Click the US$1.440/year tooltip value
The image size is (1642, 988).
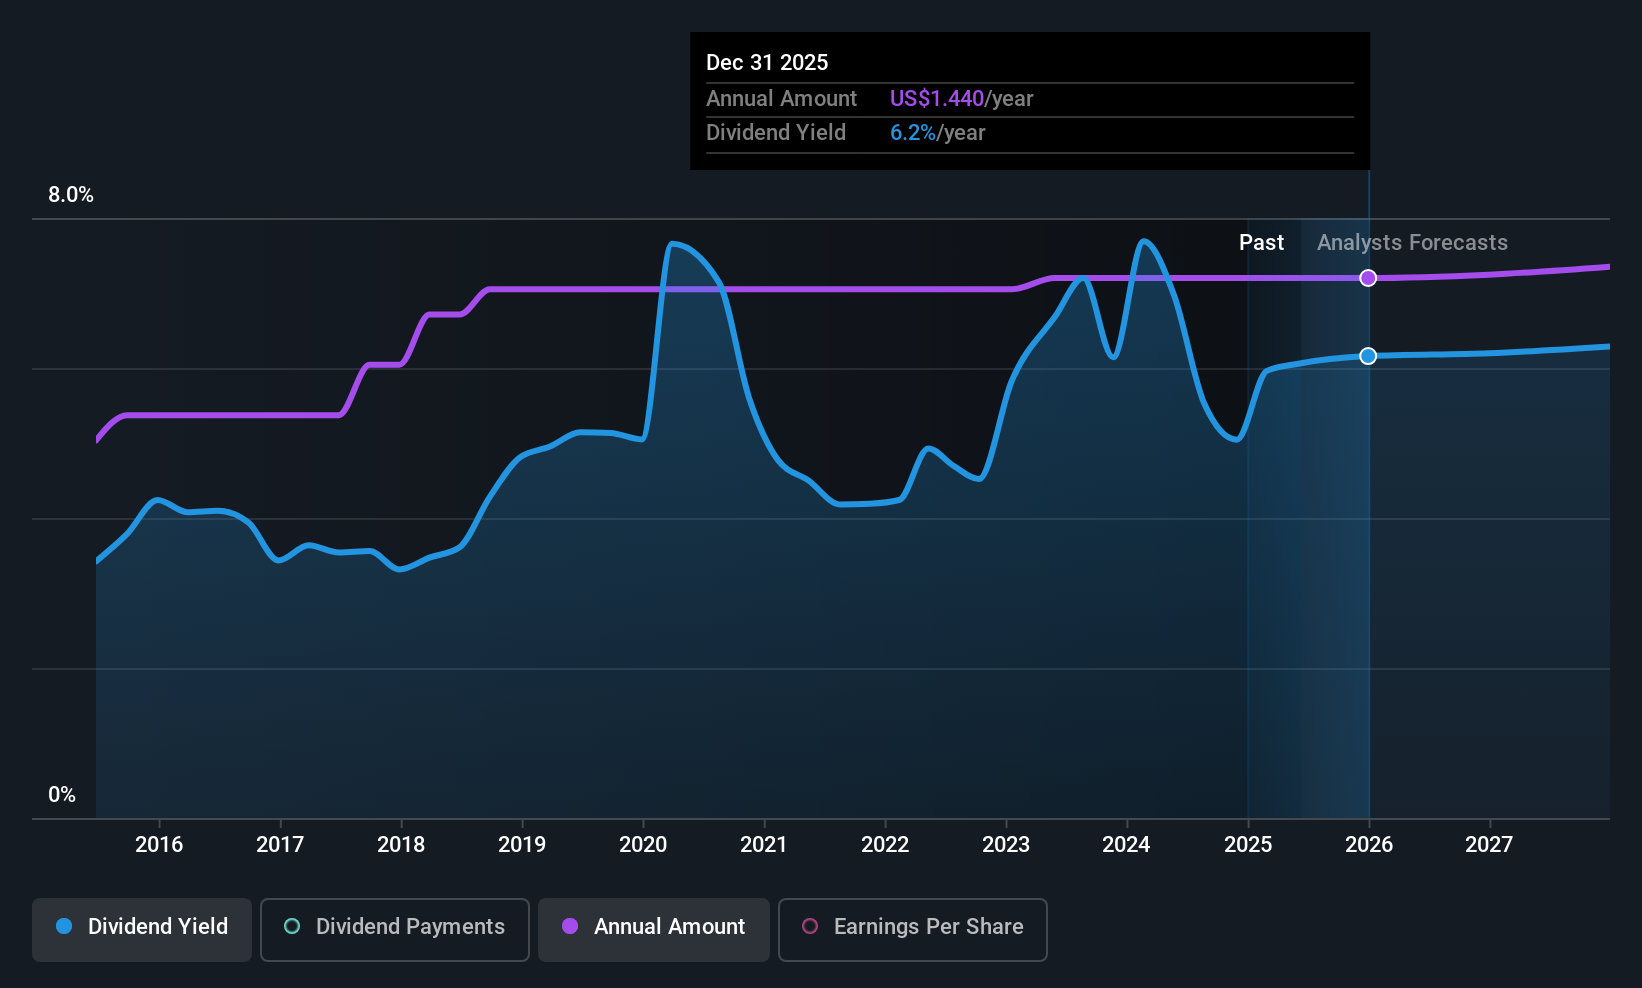pyautogui.click(x=961, y=98)
